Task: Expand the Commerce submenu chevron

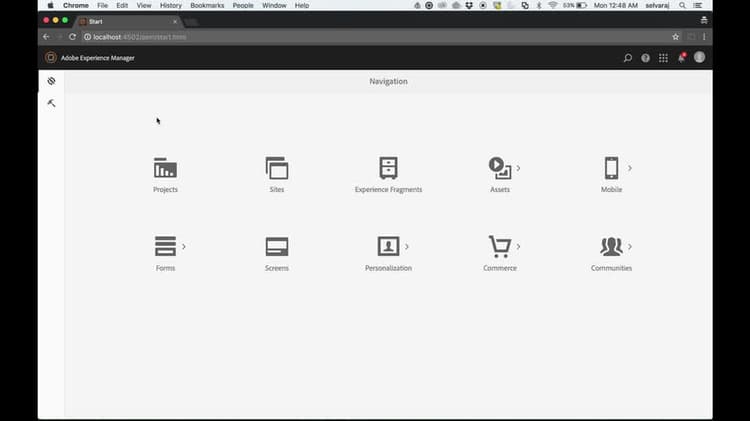Action: (x=518, y=246)
